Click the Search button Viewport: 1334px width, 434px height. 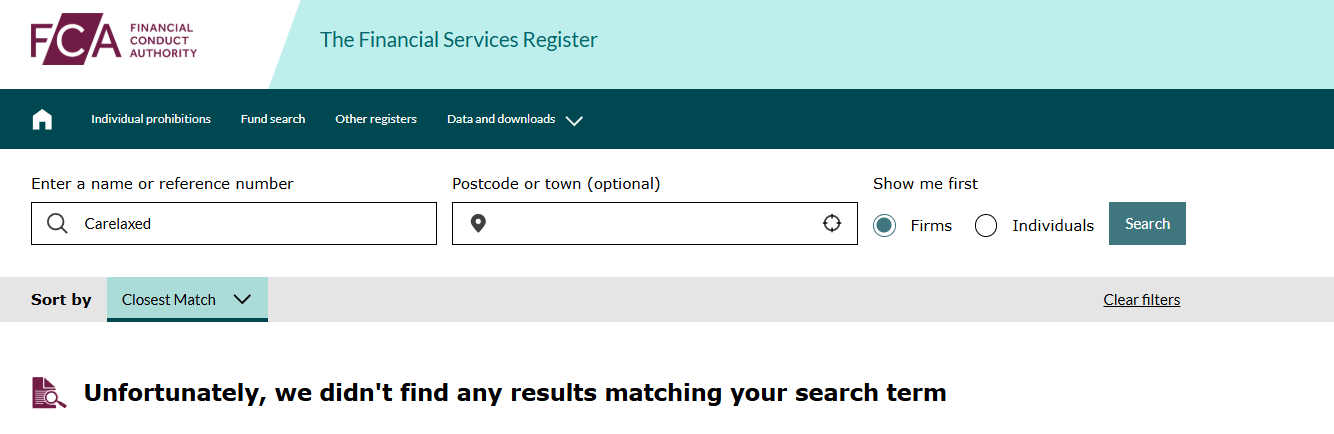[x=1147, y=223]
